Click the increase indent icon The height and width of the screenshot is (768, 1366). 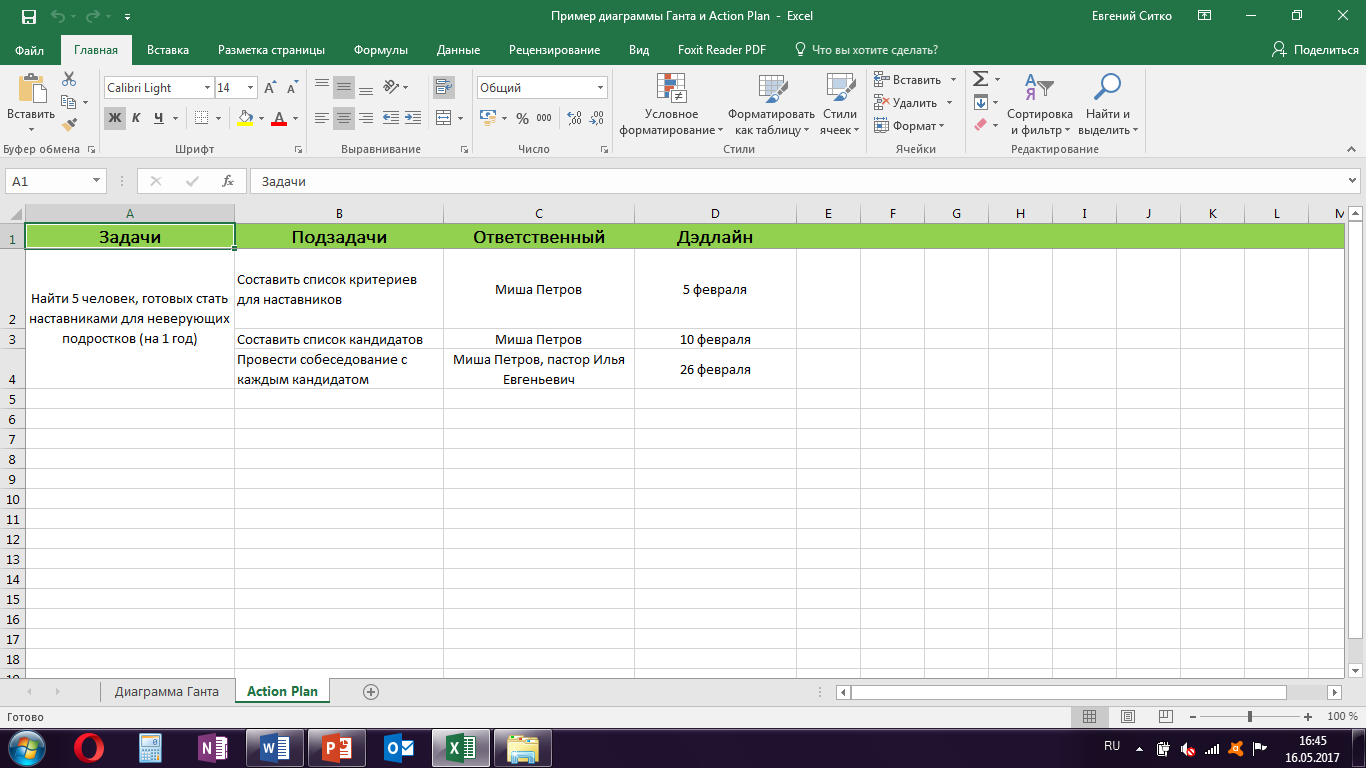pos(412,118)
